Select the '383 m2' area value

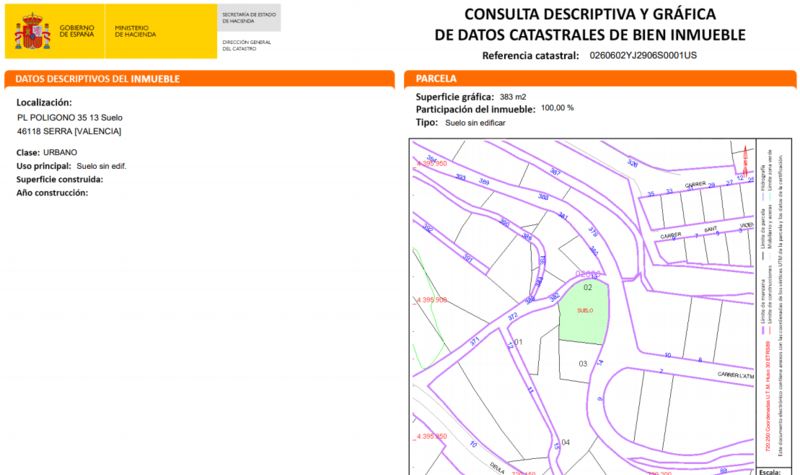[x=513, y=97]
